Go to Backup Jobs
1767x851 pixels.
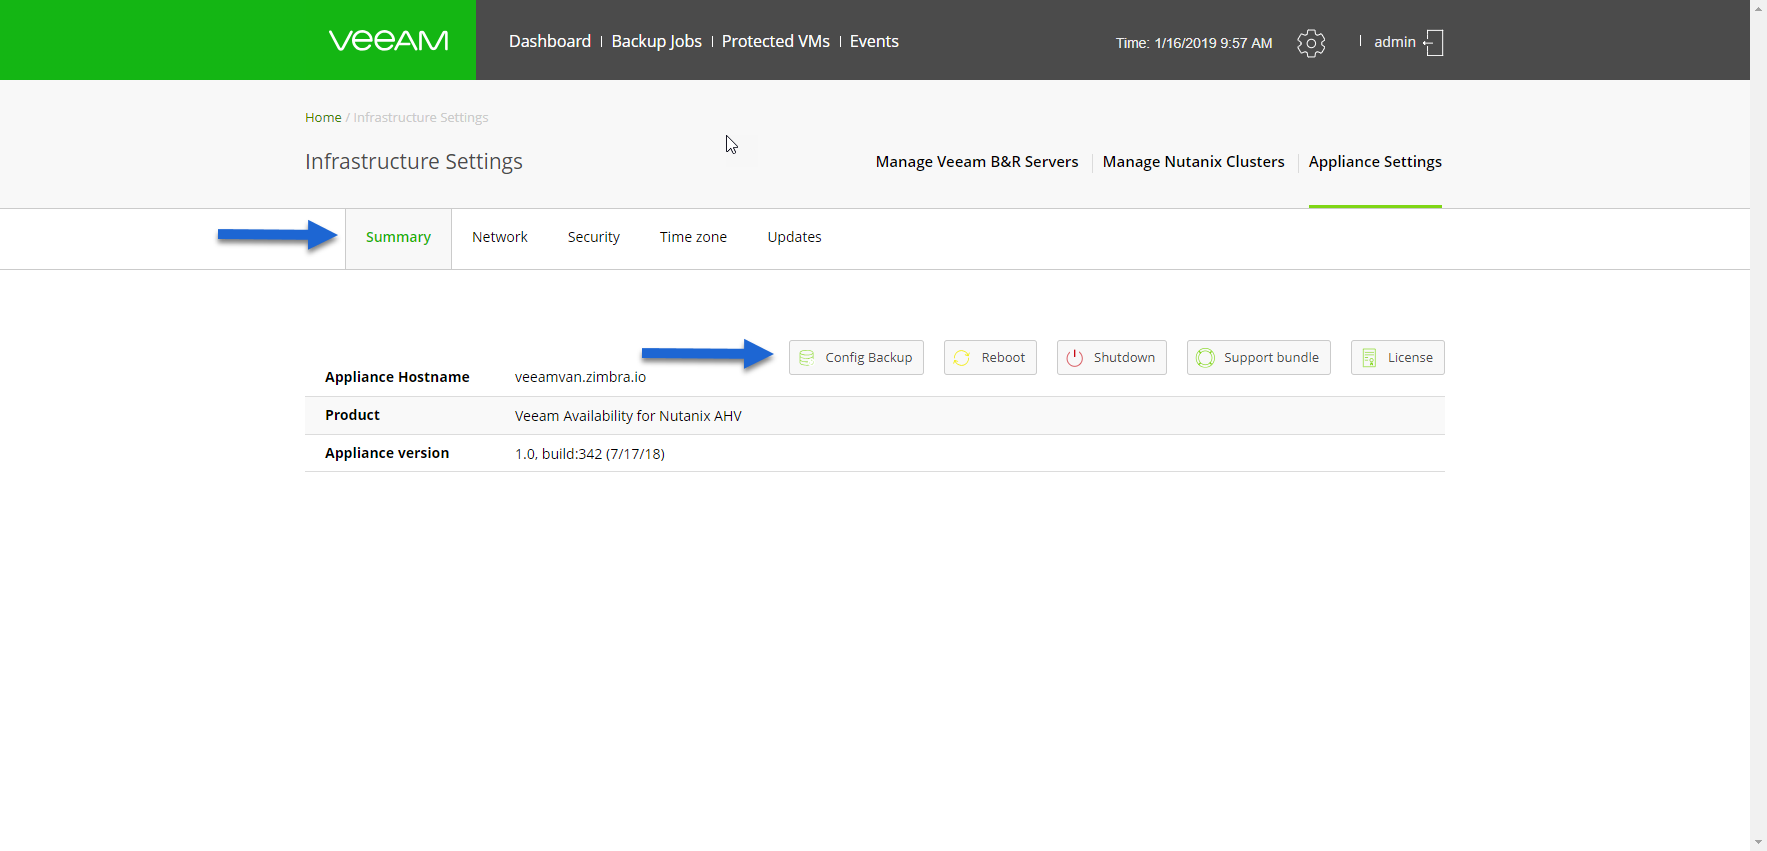(657, 41)
